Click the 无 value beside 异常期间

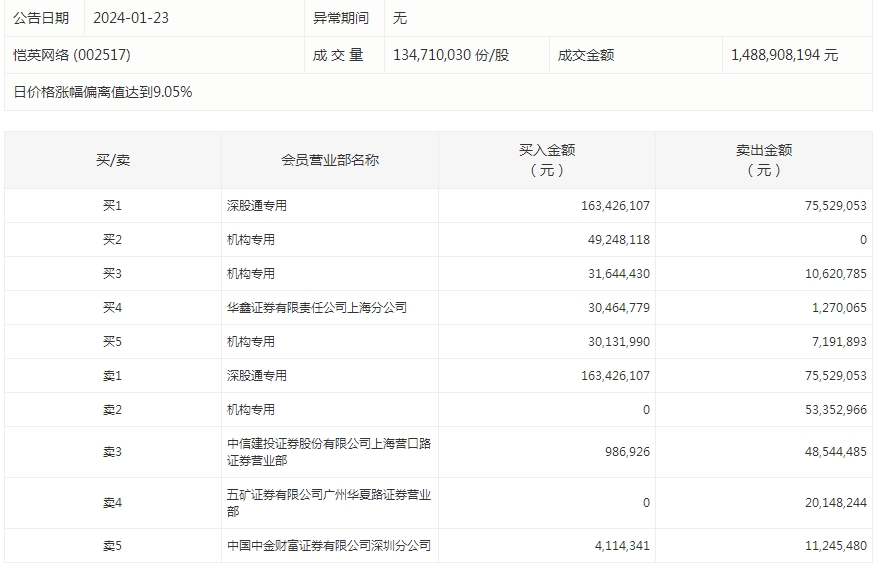(400, 18)
